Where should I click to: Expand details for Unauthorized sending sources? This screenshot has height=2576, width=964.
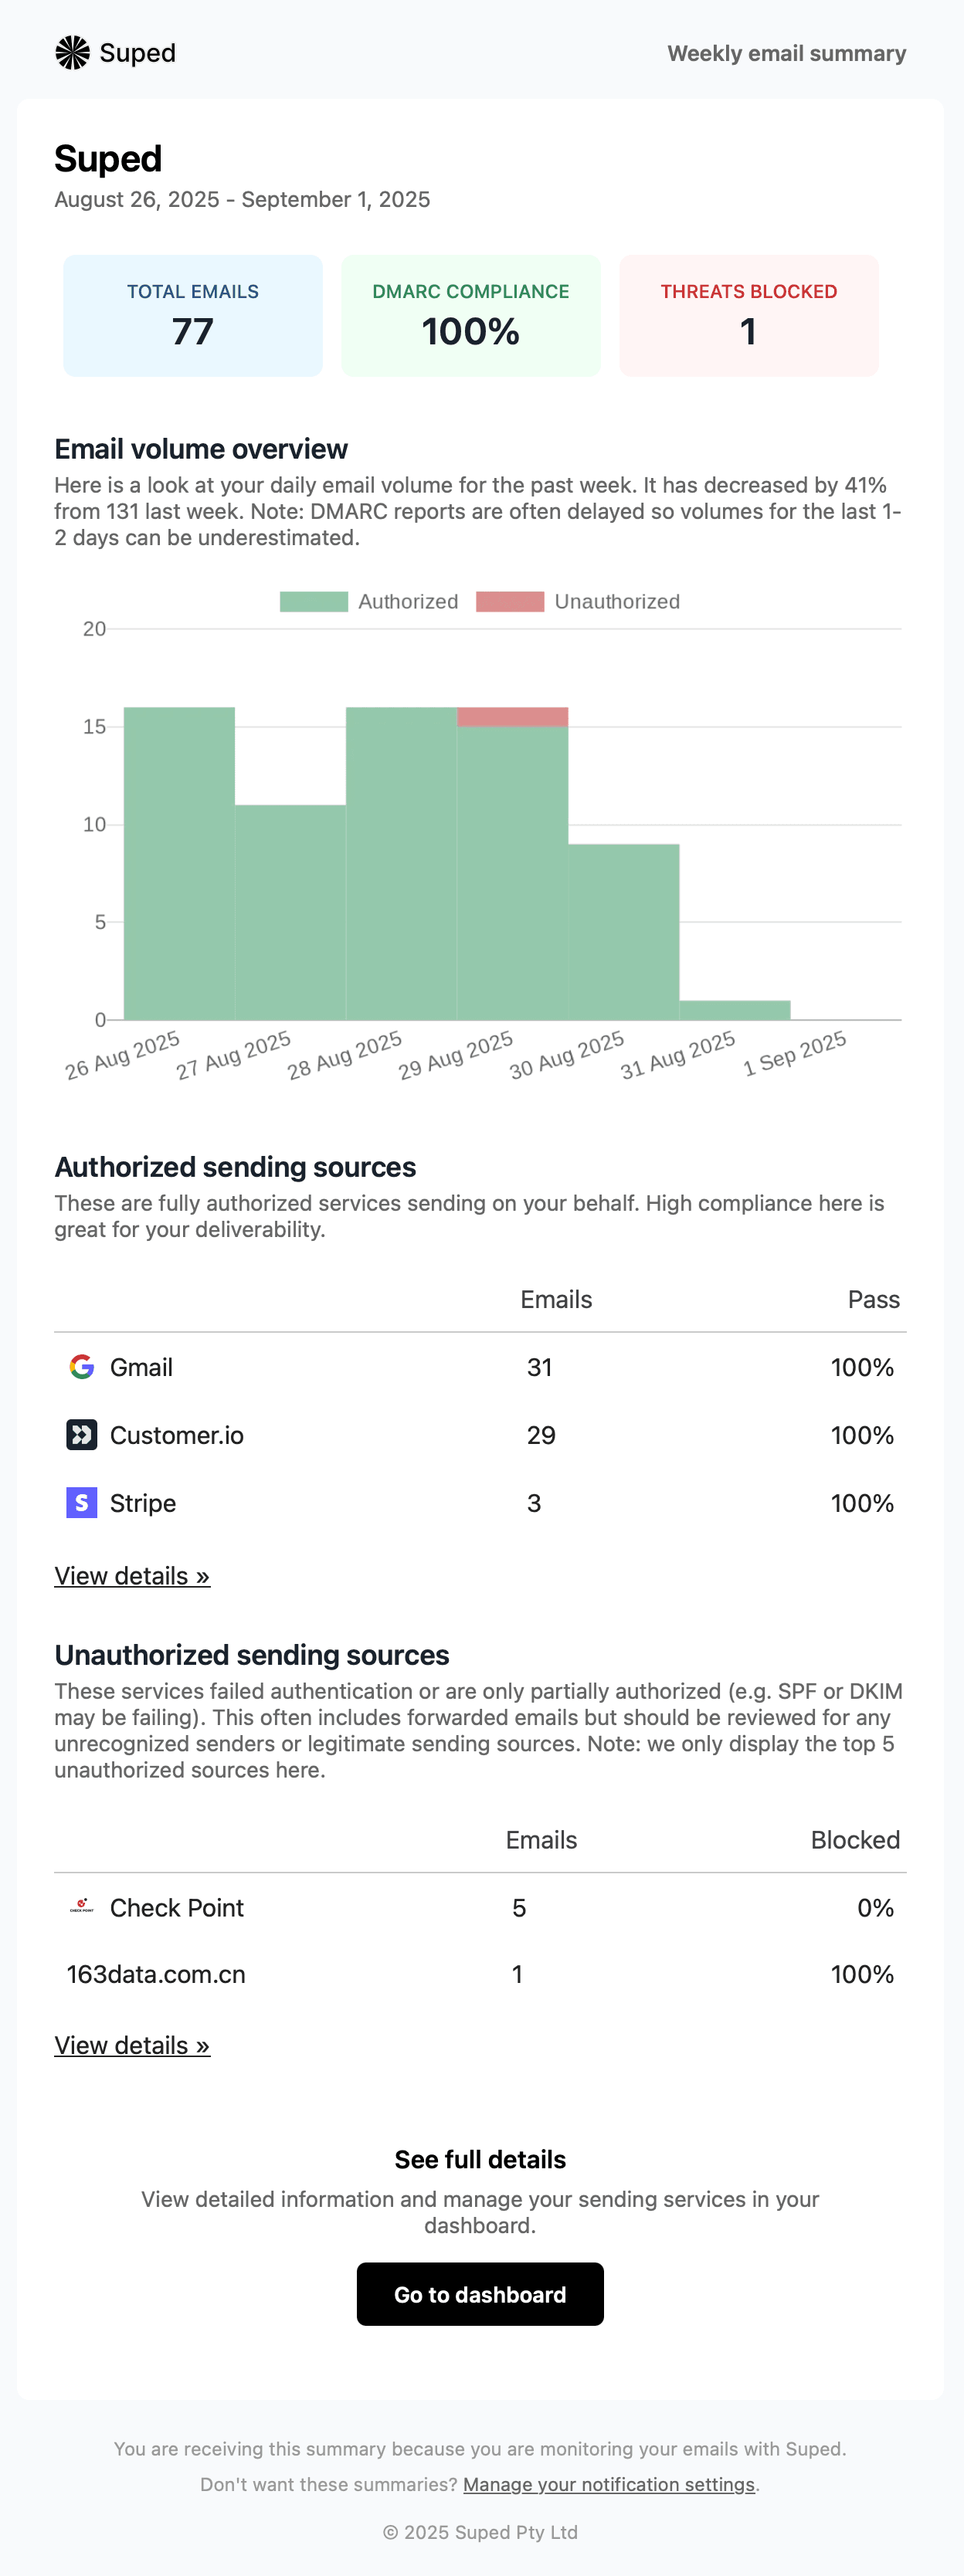[132, 2045]
